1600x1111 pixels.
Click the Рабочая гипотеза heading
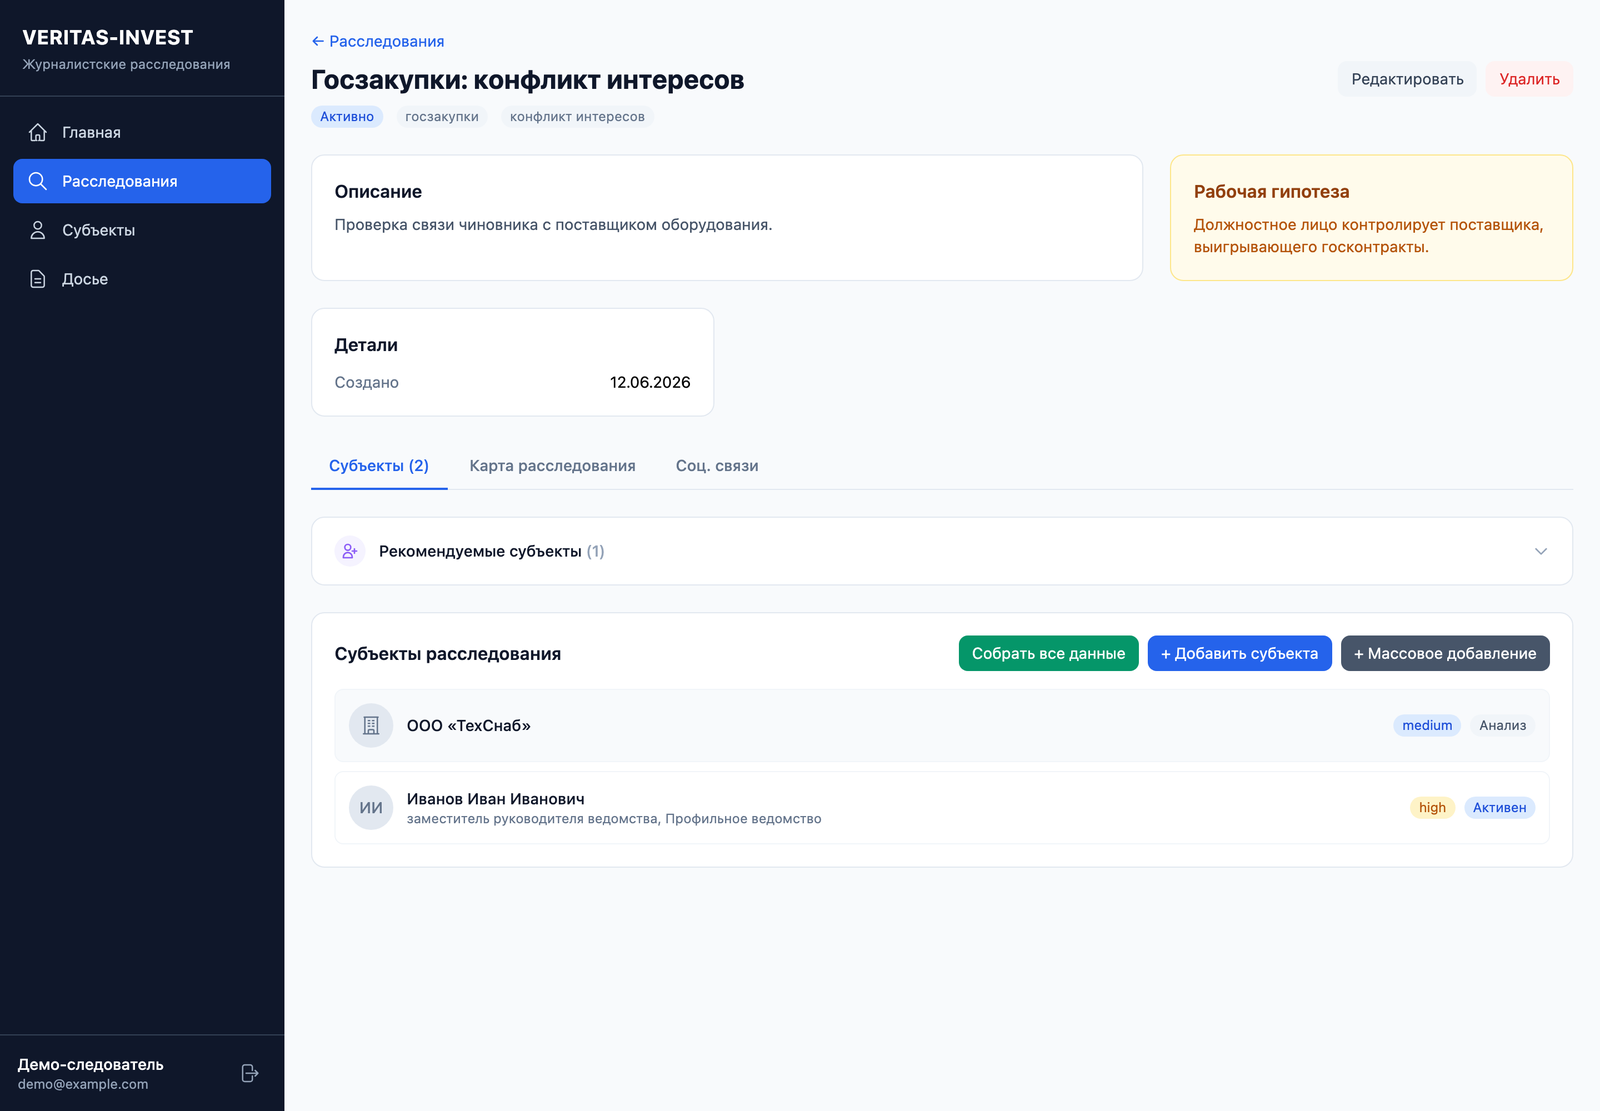pyautogui.click(x=1271, y=192)
